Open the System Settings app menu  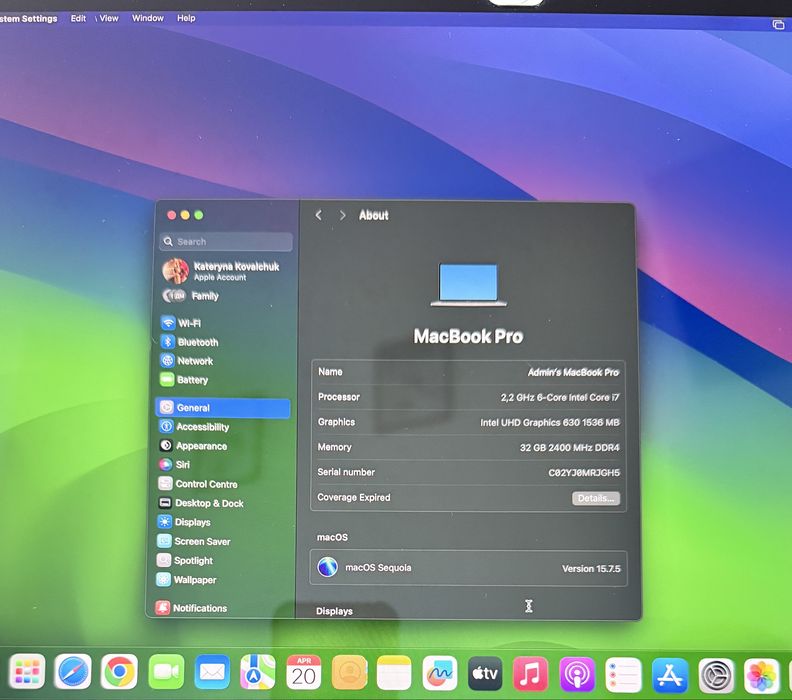[28, 19]
